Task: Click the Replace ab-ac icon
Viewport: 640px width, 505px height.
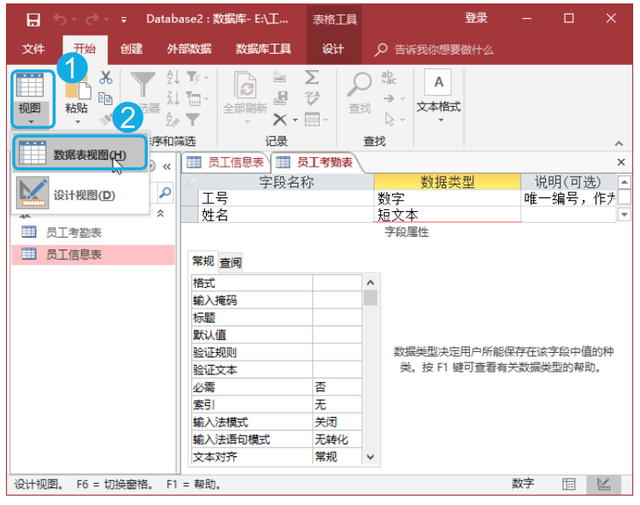Action: (389, 77)
